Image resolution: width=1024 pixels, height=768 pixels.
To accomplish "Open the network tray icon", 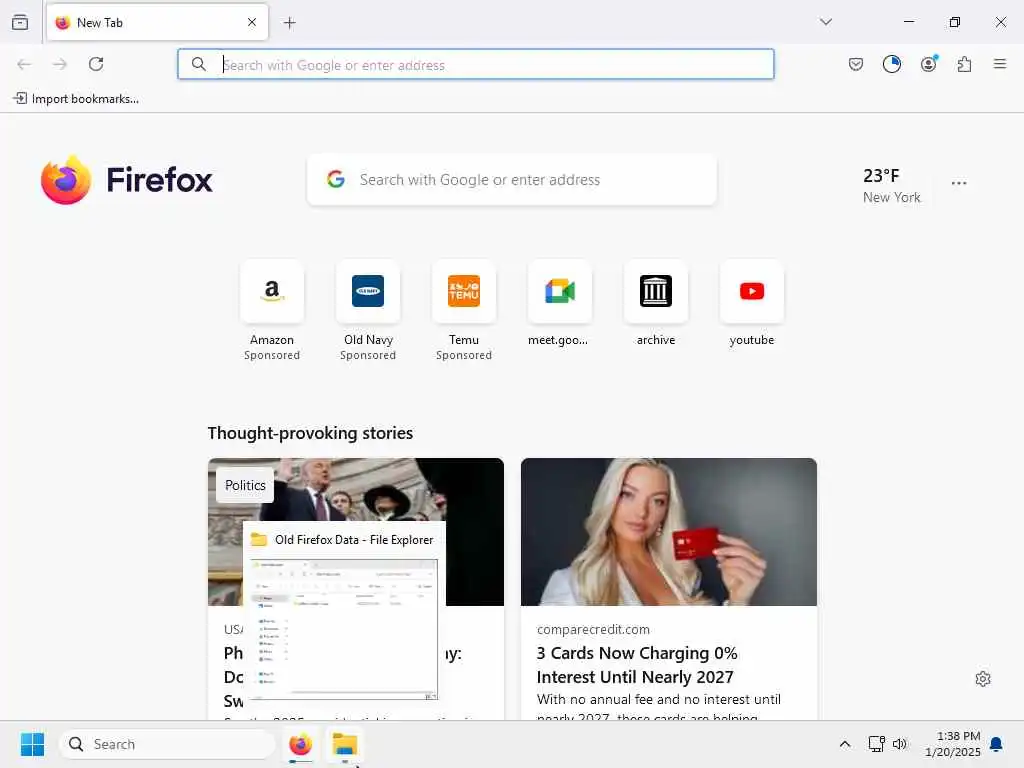I will (x=876, y=744).
